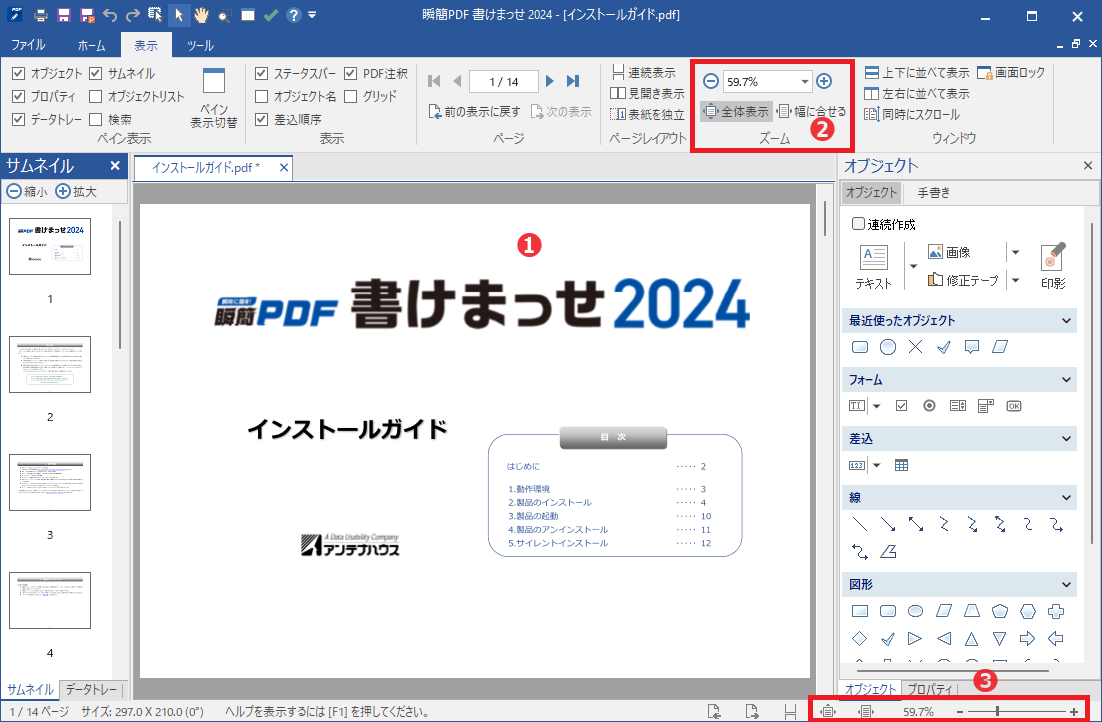Click the zoom in plus icon in ribbon
Screen dimensions: 1102x722
824,82
